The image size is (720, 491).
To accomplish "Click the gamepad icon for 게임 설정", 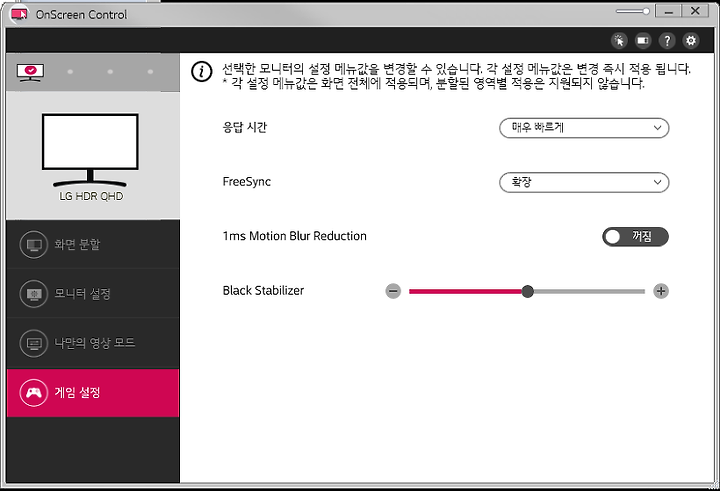I will (34, 393).
